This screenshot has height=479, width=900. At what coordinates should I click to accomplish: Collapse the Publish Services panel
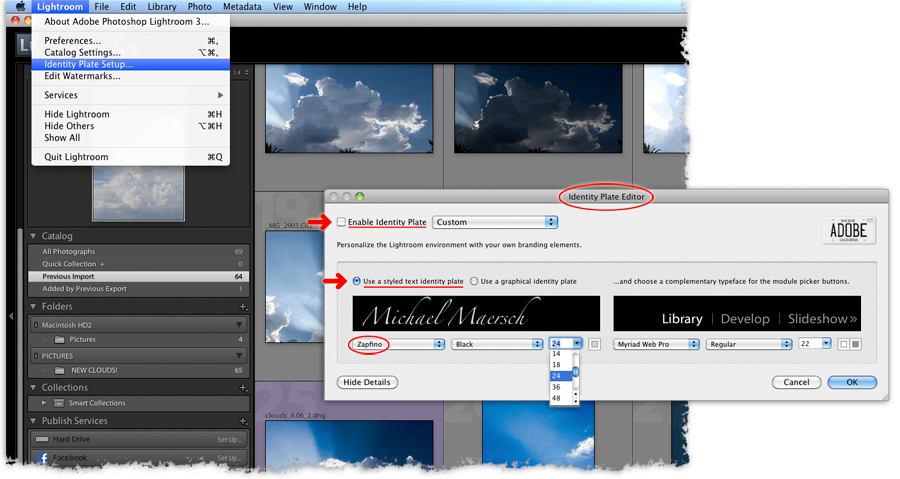pos(33,420)
